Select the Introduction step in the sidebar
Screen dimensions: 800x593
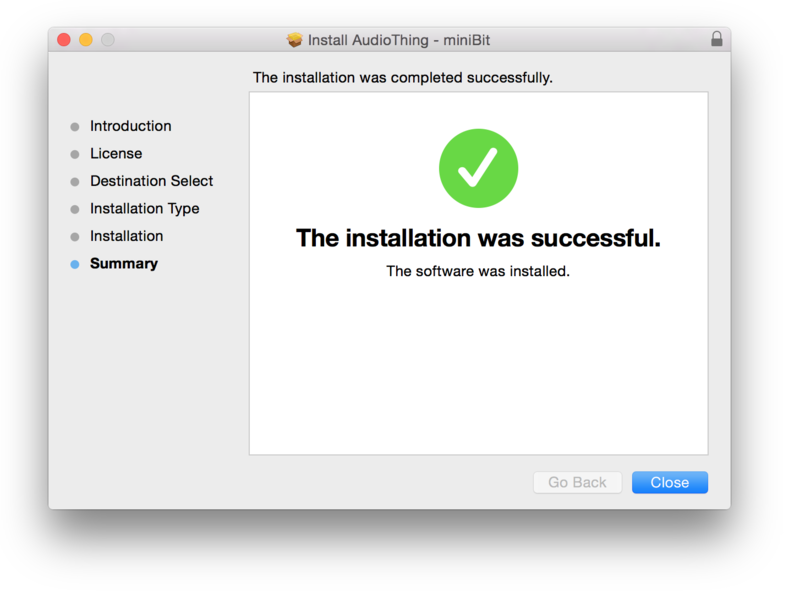[130, 126]
